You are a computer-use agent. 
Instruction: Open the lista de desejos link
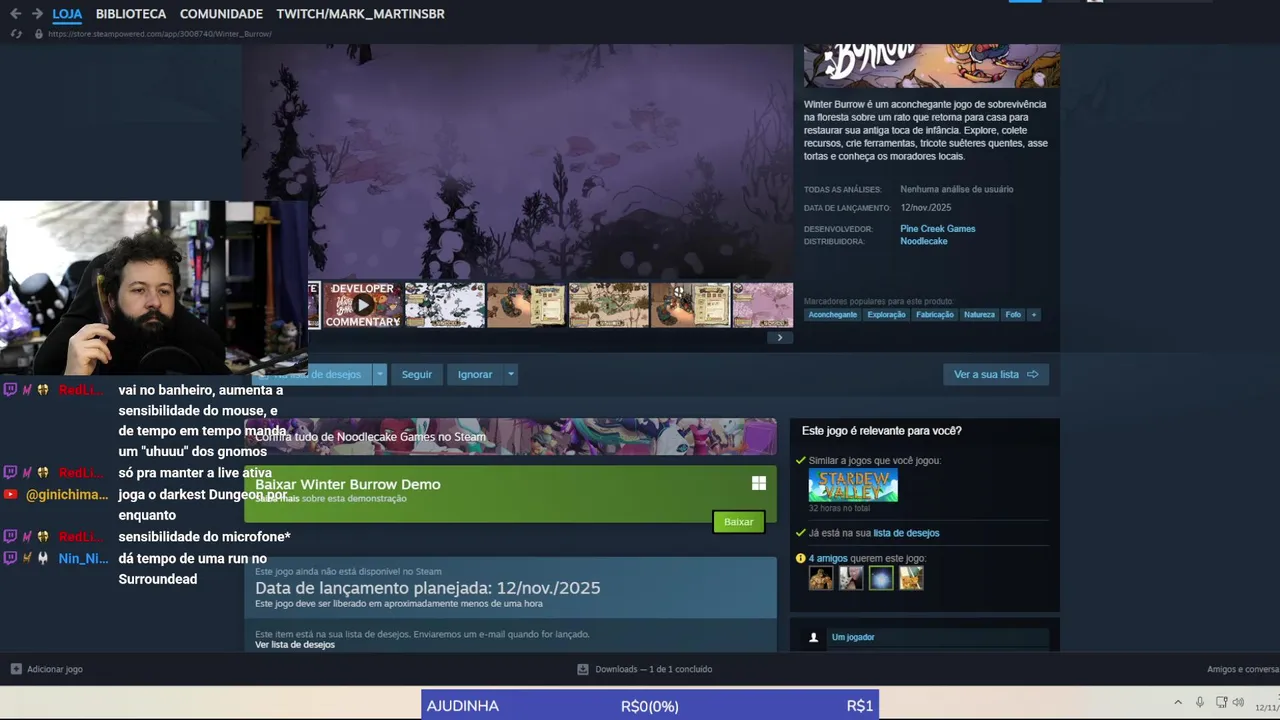pyautogui.click(x=906, y=533)
